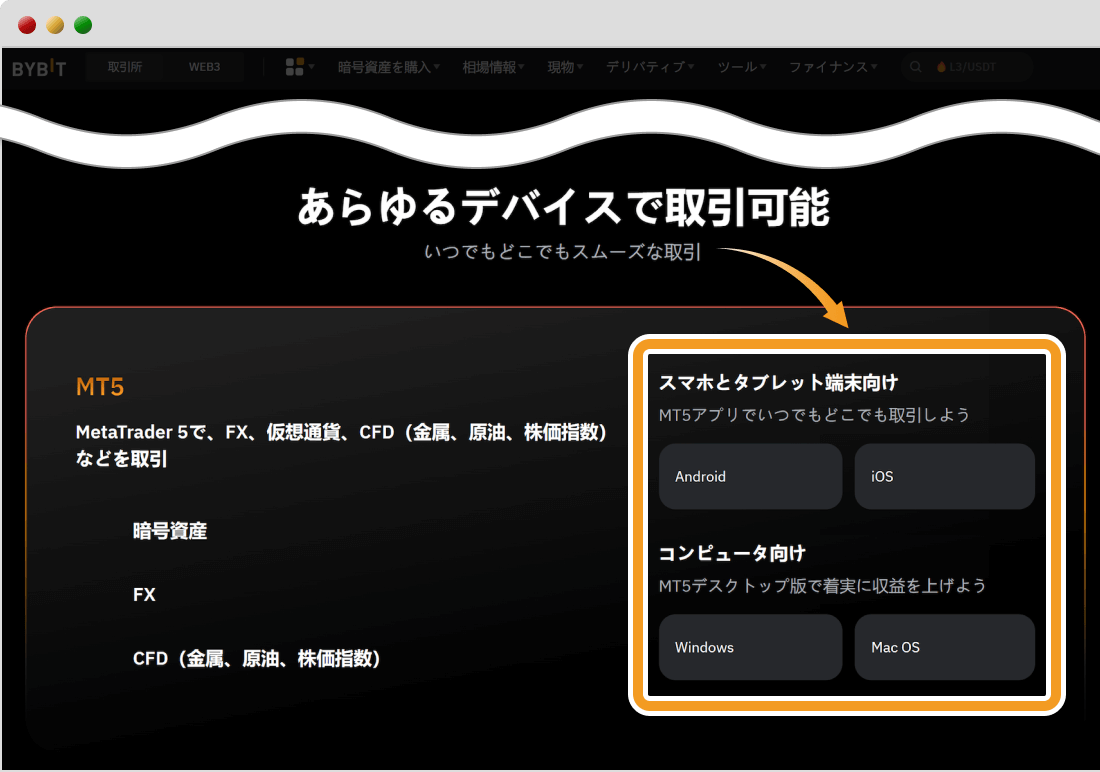Click the Bybit logo
This screenshot has height=772, width=1100.
pyautogui.click(x=39, y=68)
